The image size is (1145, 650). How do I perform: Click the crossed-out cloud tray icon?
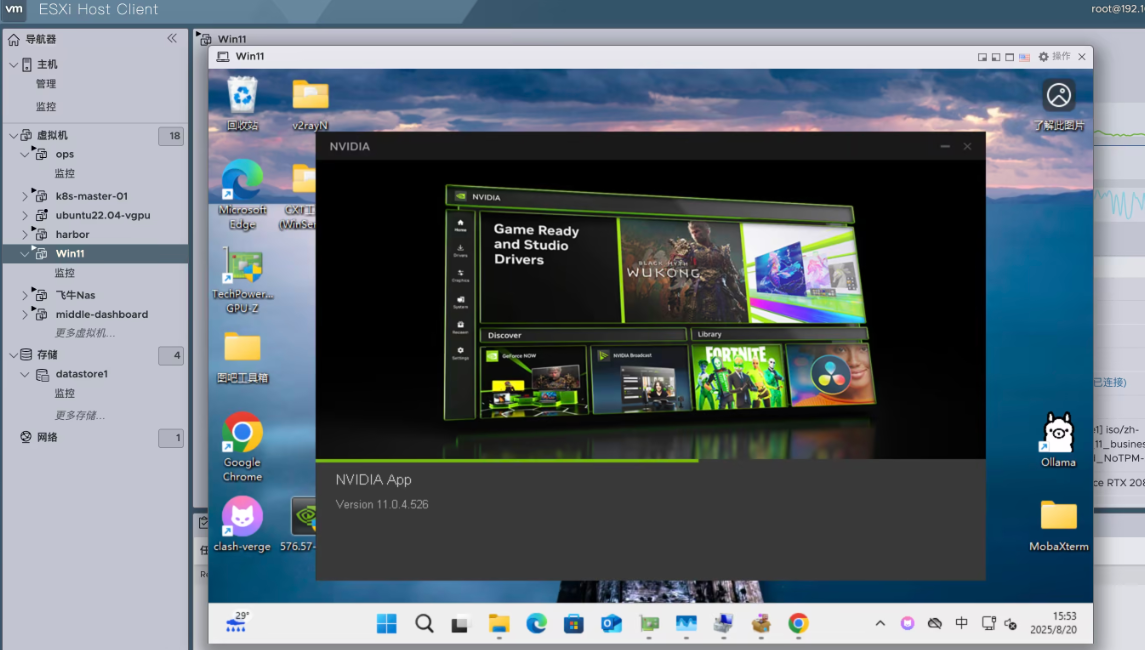pyautogui.click(x=935, y=623)
